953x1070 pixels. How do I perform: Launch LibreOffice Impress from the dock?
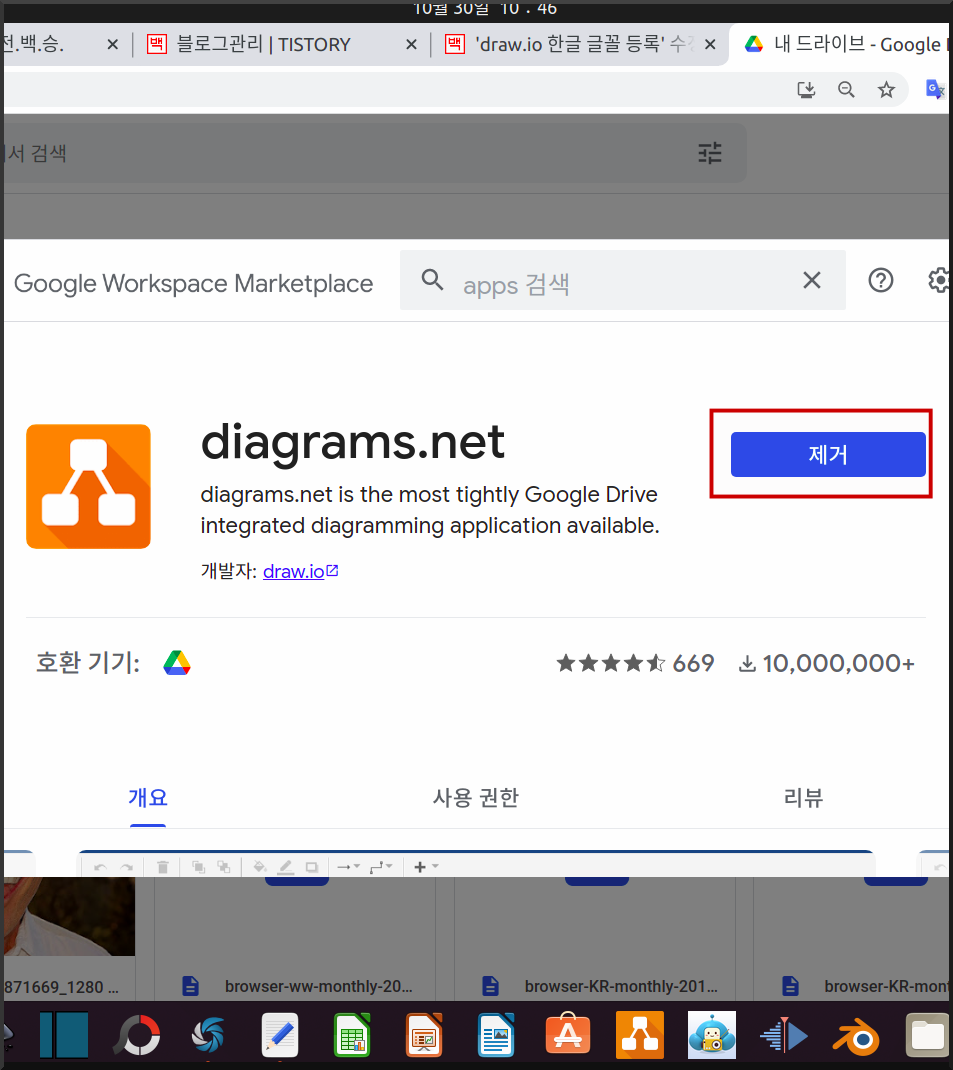pyautogui.click(x=424, y=1035)
